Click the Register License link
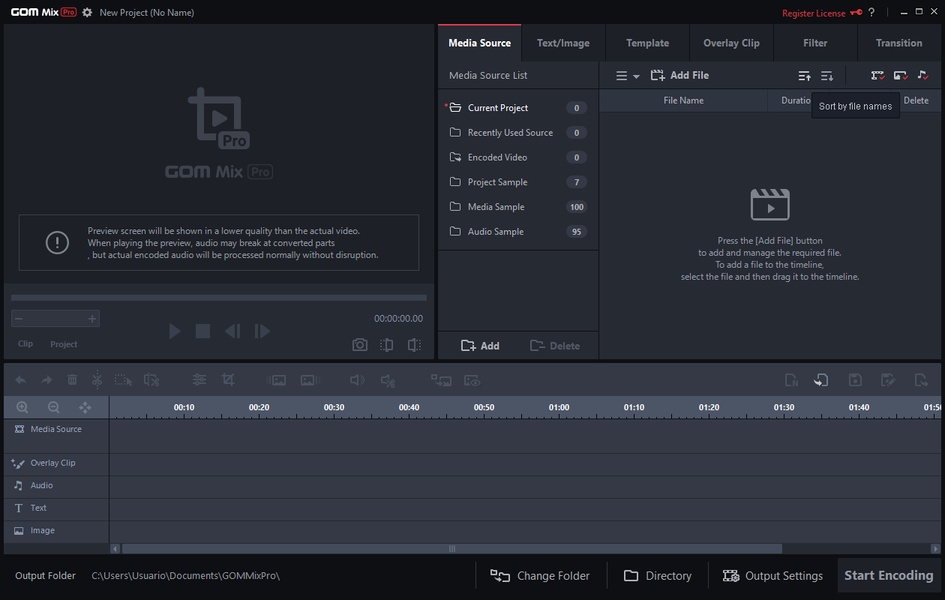The width and height of the screenshot is (945, 600). click(x=813, y=13)
